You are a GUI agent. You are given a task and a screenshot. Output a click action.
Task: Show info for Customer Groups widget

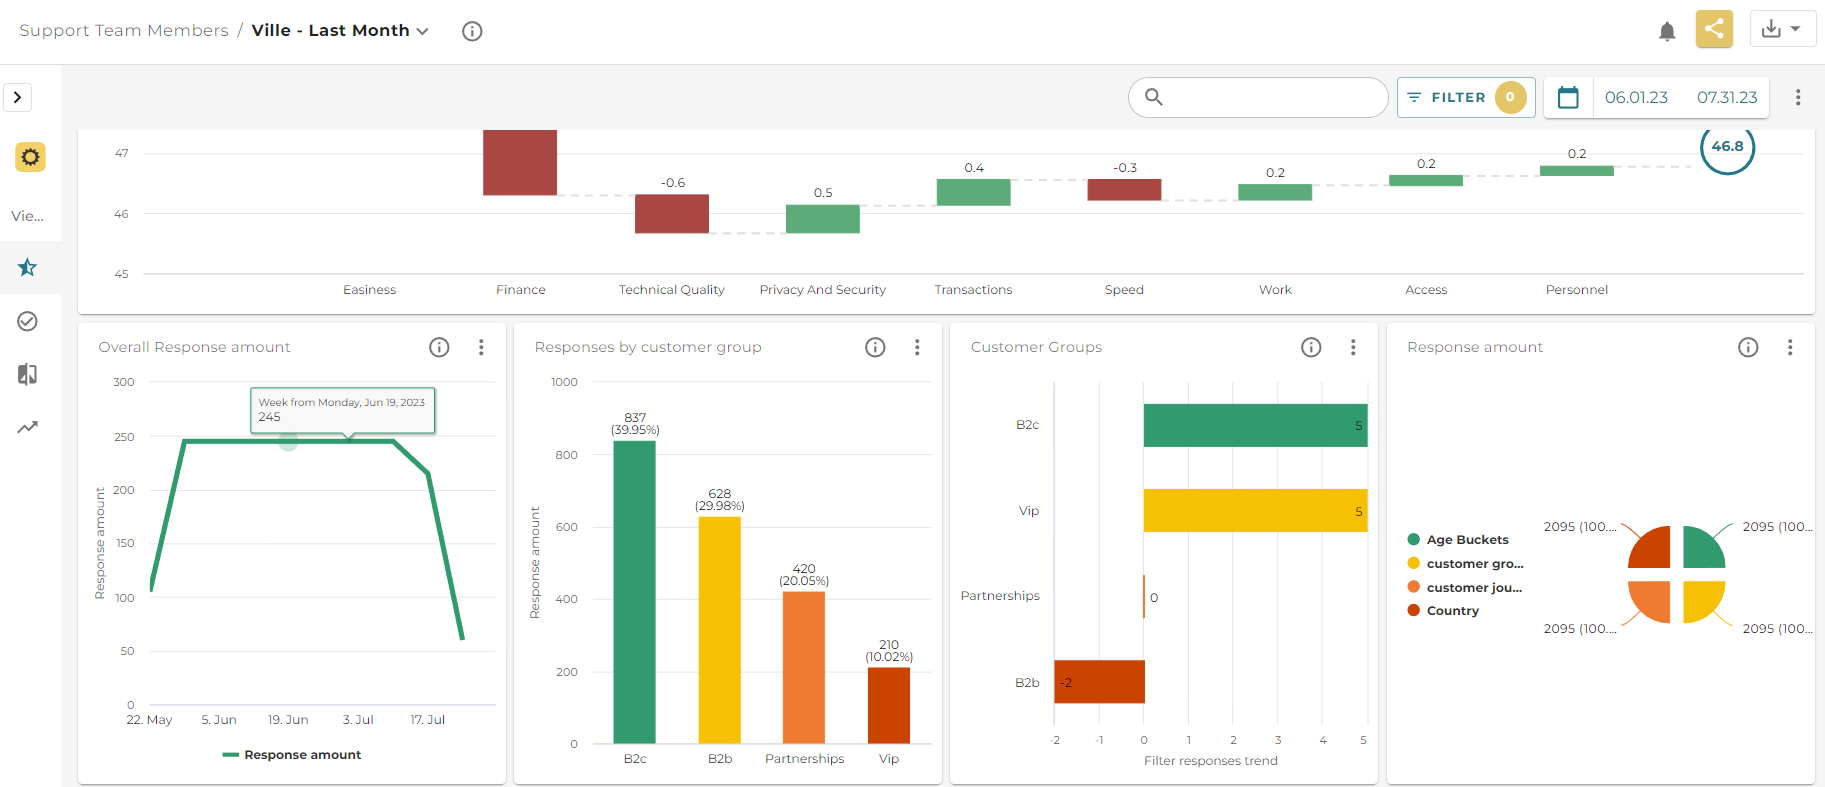click(x=1311, y=347)
